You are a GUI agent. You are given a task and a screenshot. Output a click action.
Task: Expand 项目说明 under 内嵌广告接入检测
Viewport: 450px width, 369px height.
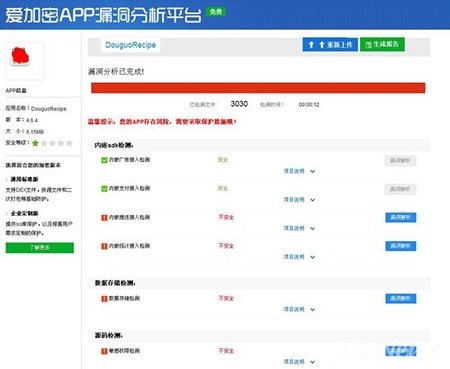point(299,171)
